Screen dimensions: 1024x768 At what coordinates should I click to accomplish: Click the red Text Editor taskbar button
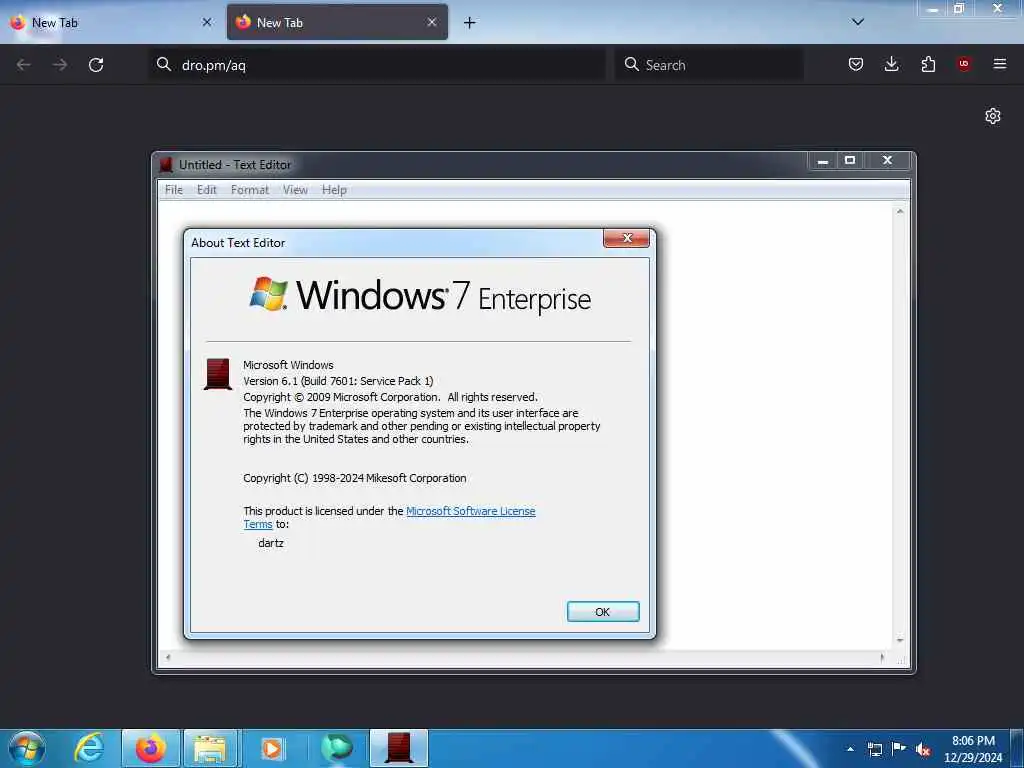[399, 748]
